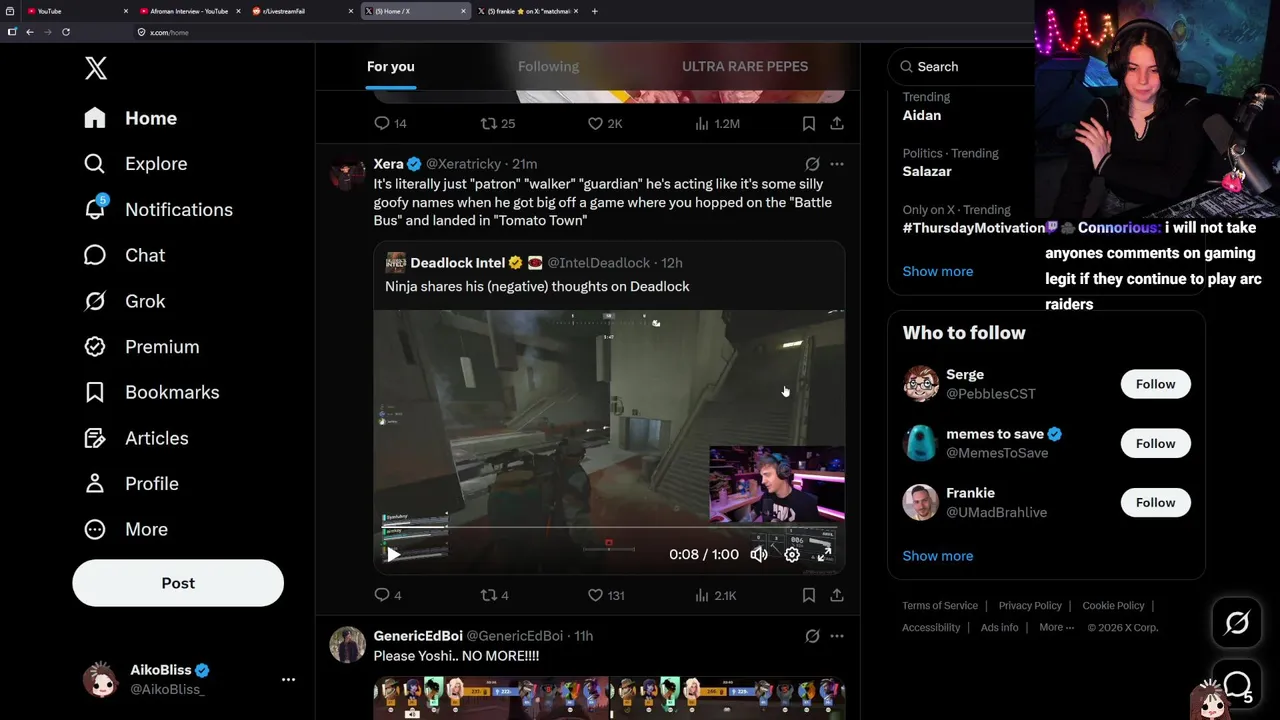Expand the footer More menu
The image size is (1280, 720).
[x=1056, y=628]
